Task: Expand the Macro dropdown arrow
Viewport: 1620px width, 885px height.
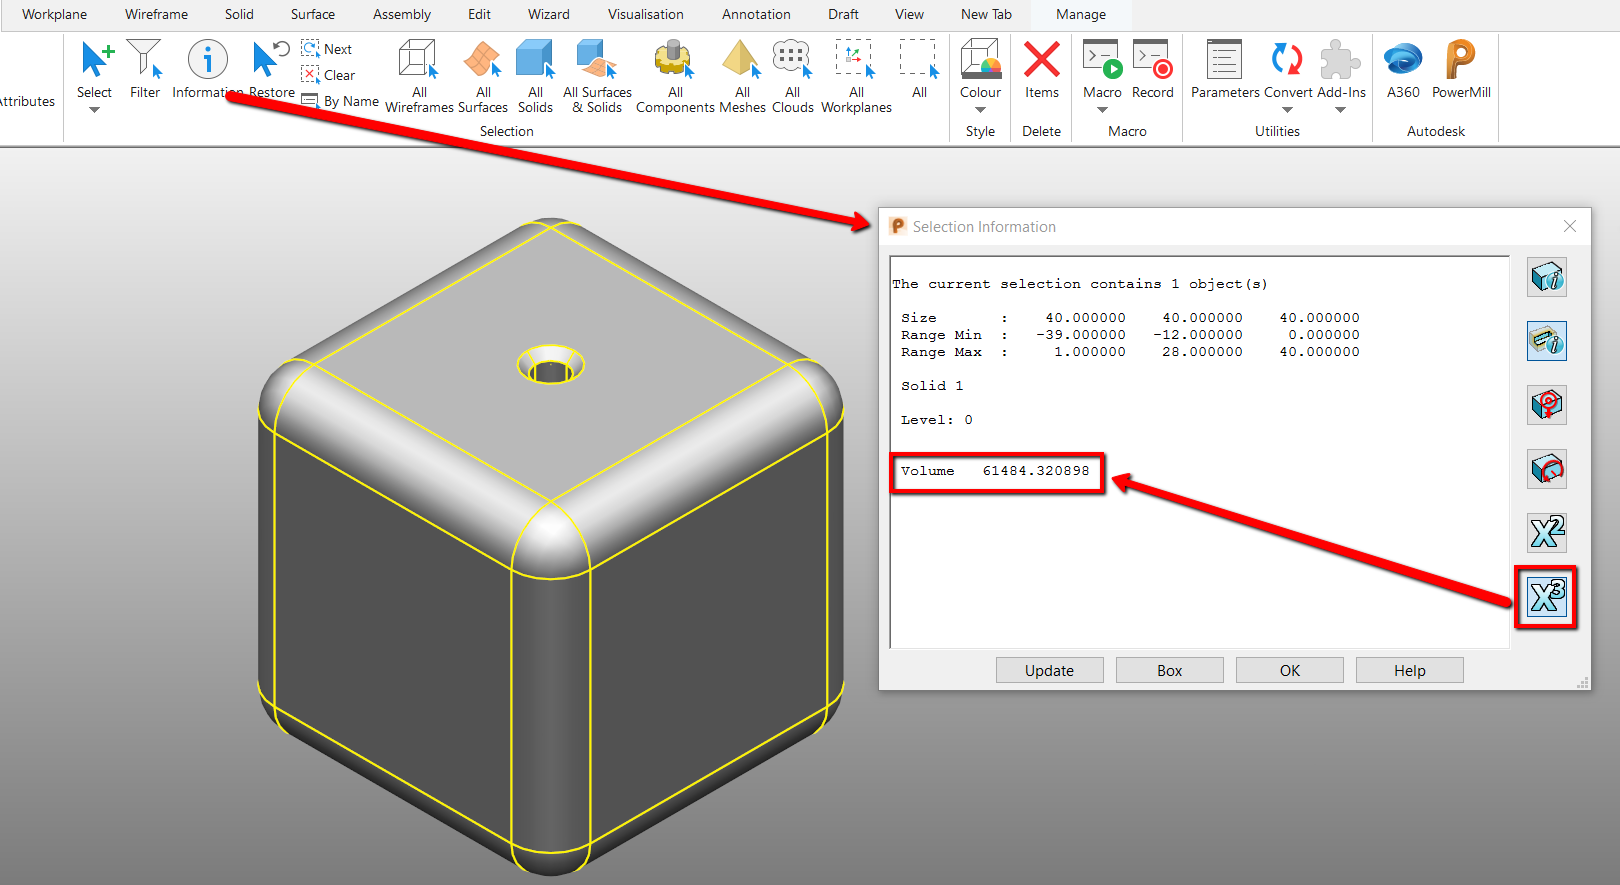Action: tap(1102, 110)
